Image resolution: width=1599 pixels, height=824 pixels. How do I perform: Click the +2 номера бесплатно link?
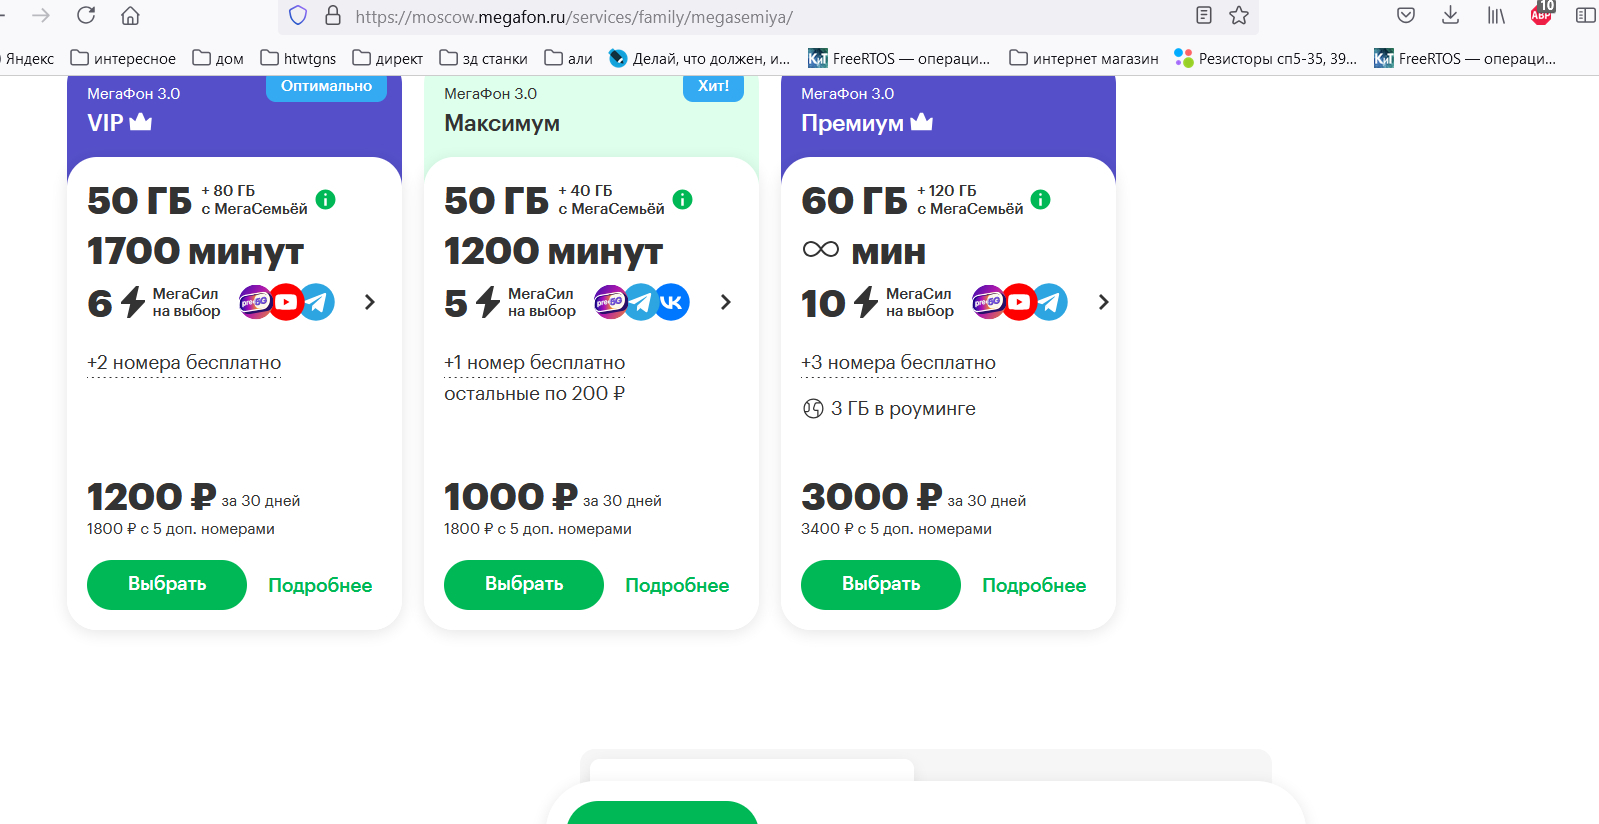184,363
